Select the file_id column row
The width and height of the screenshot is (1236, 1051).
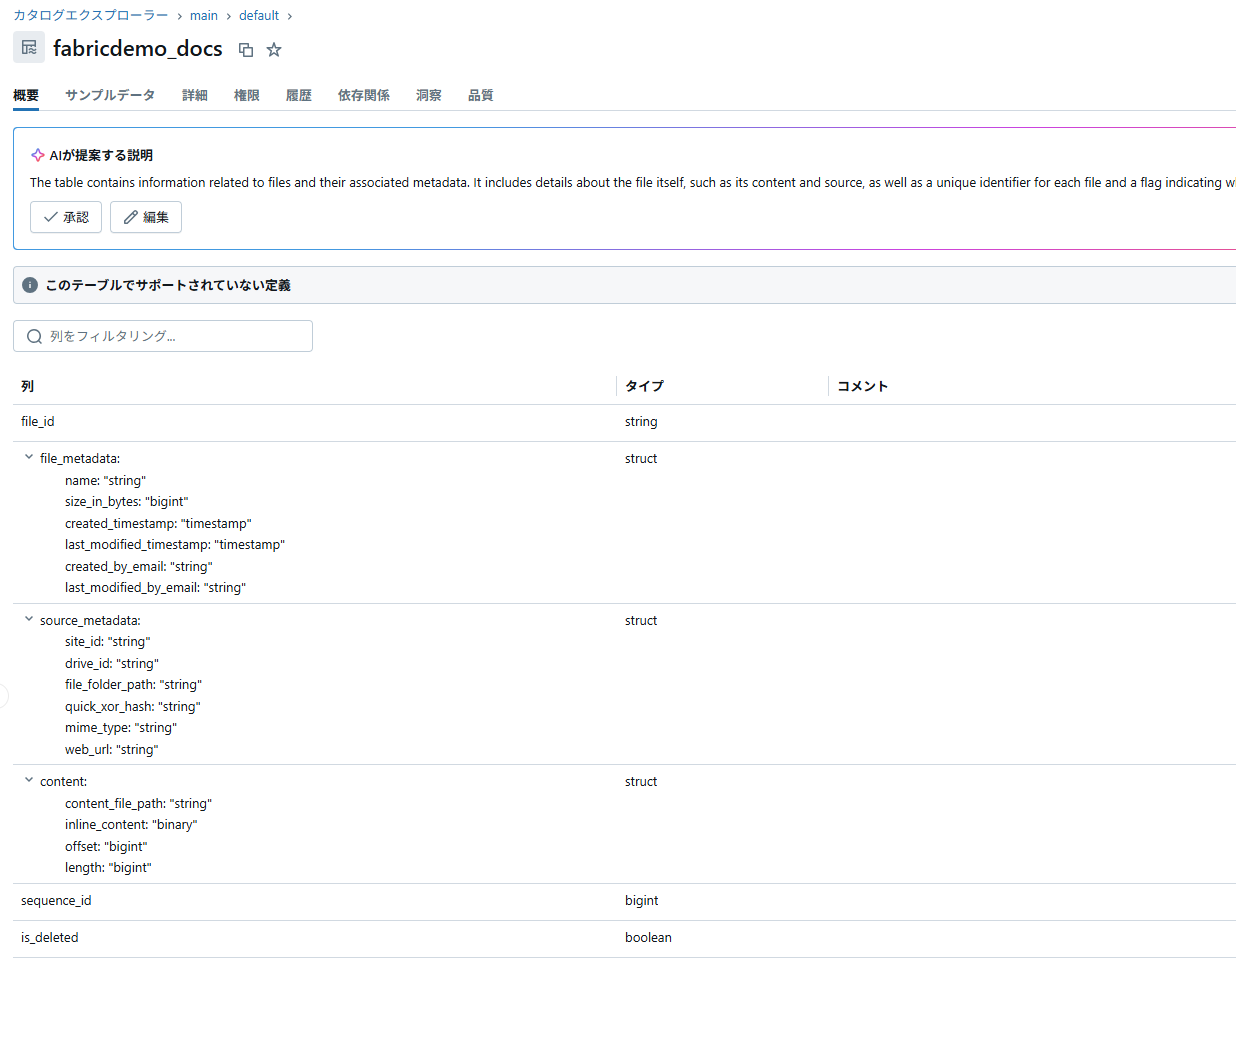tap(624, 422)
